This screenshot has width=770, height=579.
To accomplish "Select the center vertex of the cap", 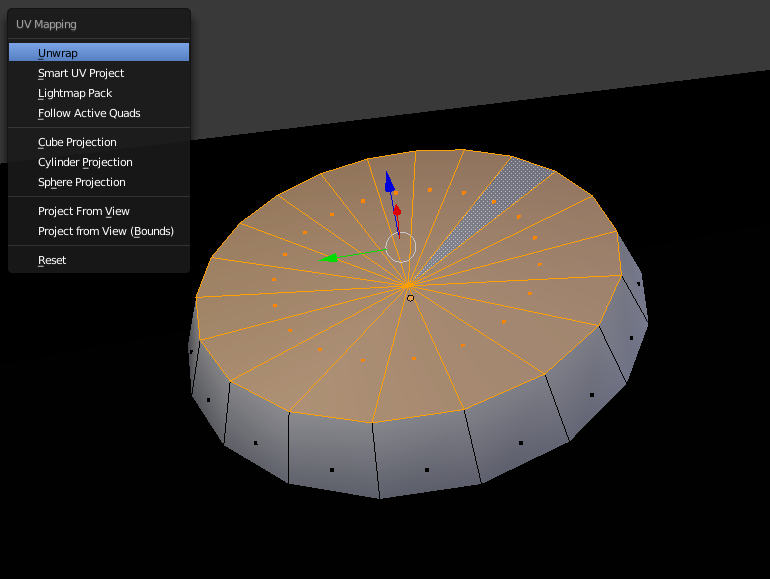I will pos(408,284).
